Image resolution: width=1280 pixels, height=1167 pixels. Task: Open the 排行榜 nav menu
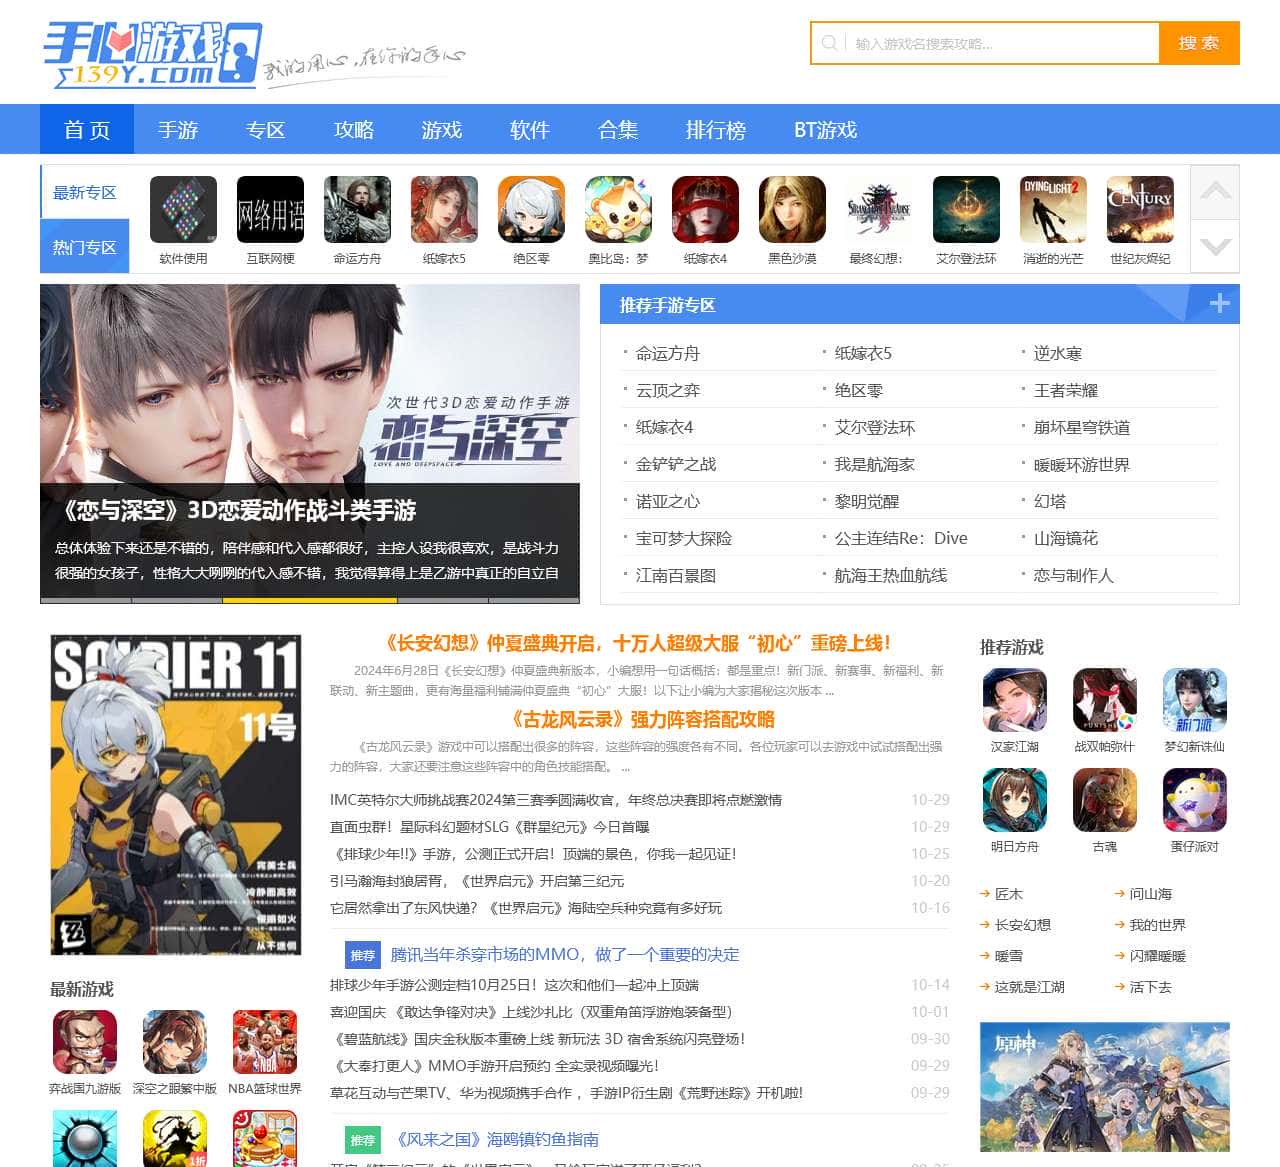(716, 130)
